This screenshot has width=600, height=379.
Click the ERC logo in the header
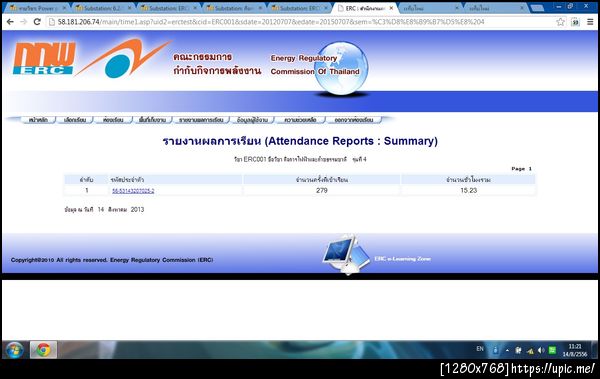(44, 58)
